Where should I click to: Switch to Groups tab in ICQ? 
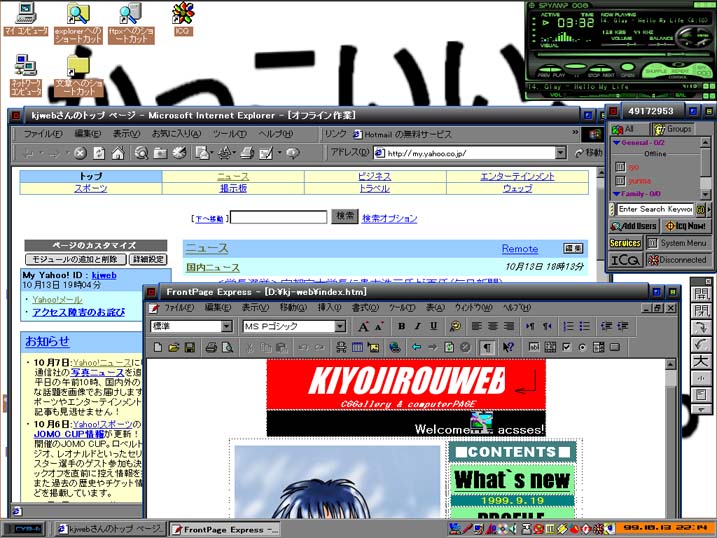click(673, 129)
